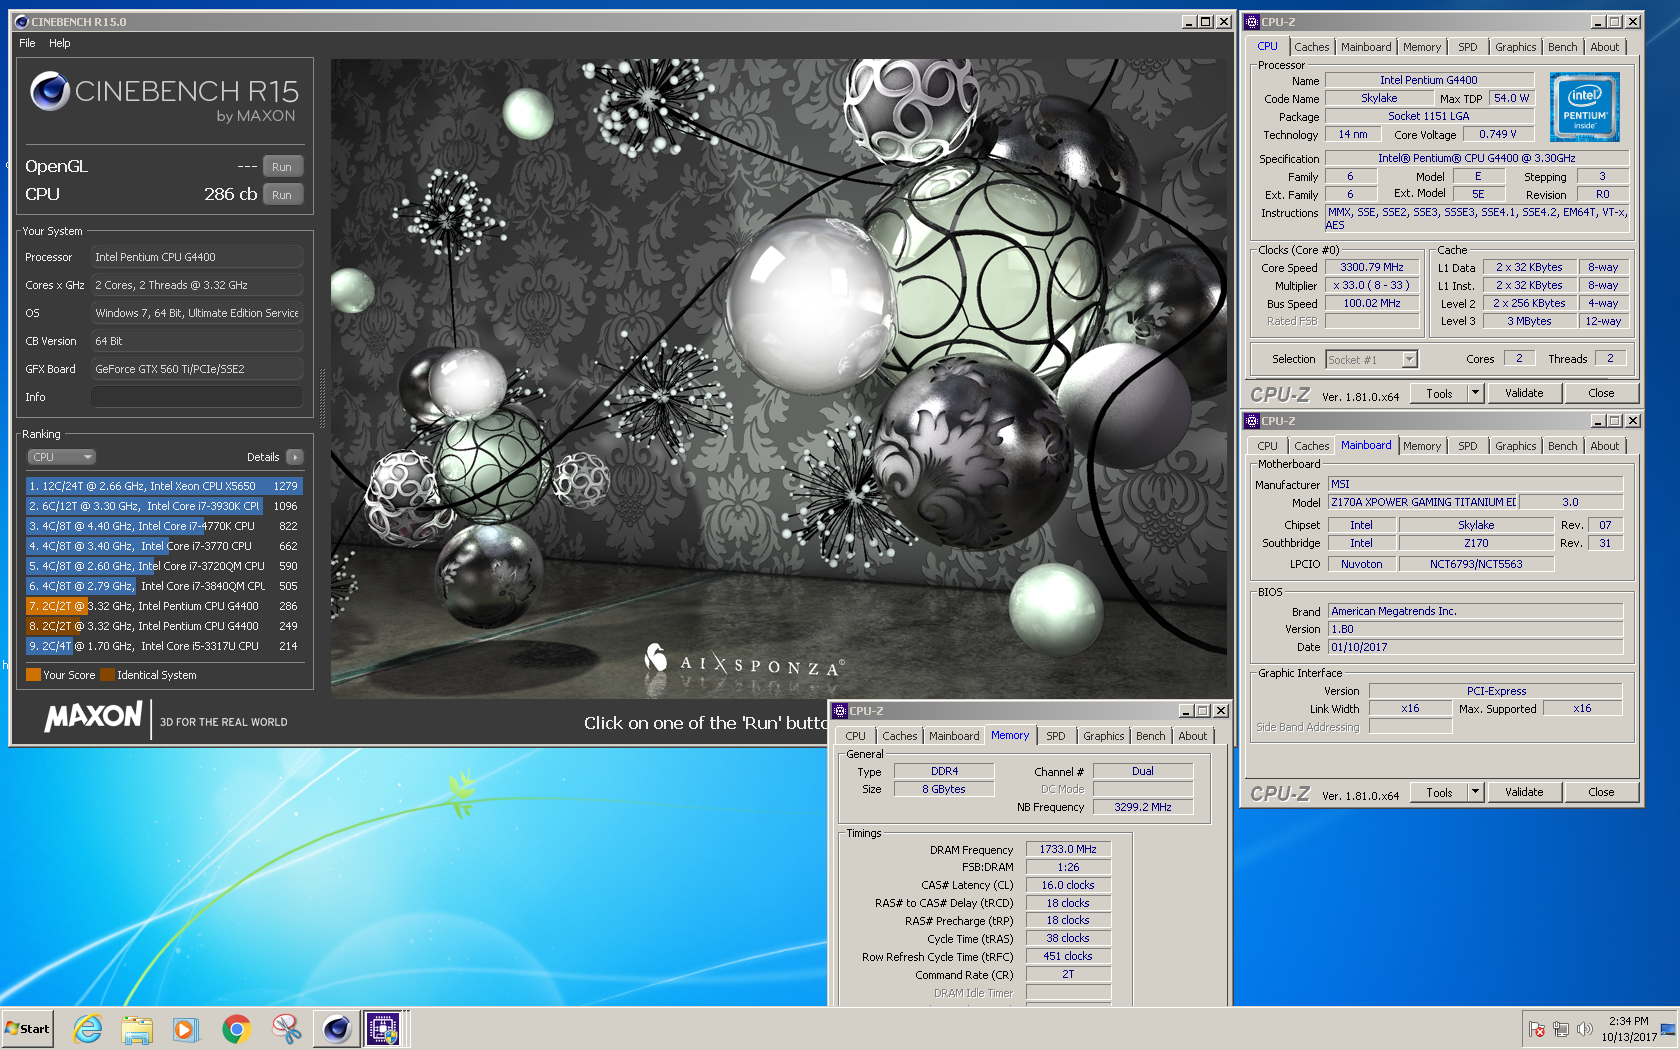Click Close in the top CPU-Z window

click(1601, 393)
